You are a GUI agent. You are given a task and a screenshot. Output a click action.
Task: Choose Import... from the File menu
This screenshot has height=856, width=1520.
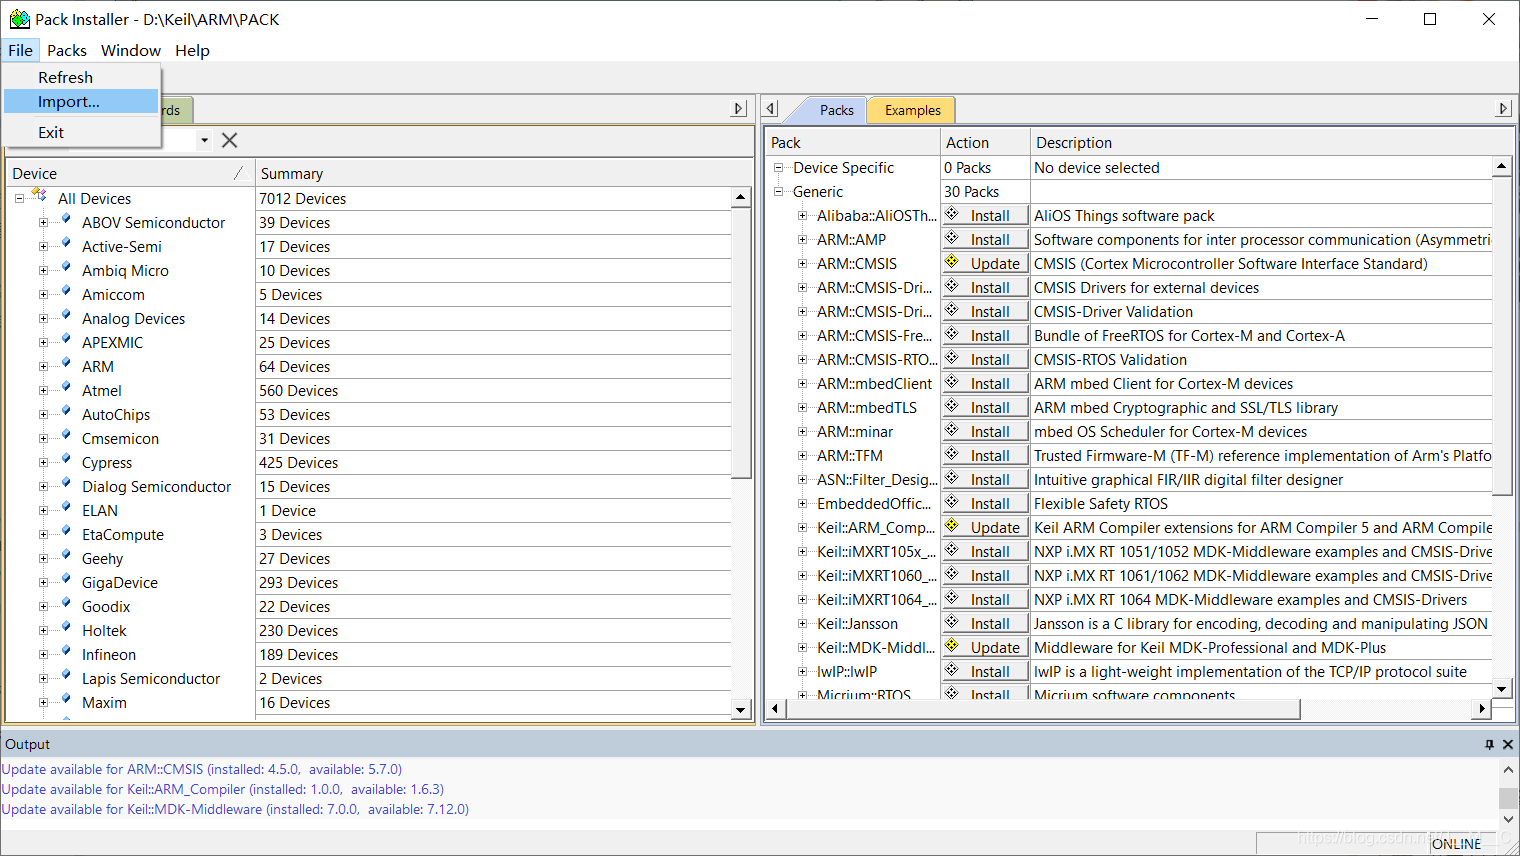81,101
